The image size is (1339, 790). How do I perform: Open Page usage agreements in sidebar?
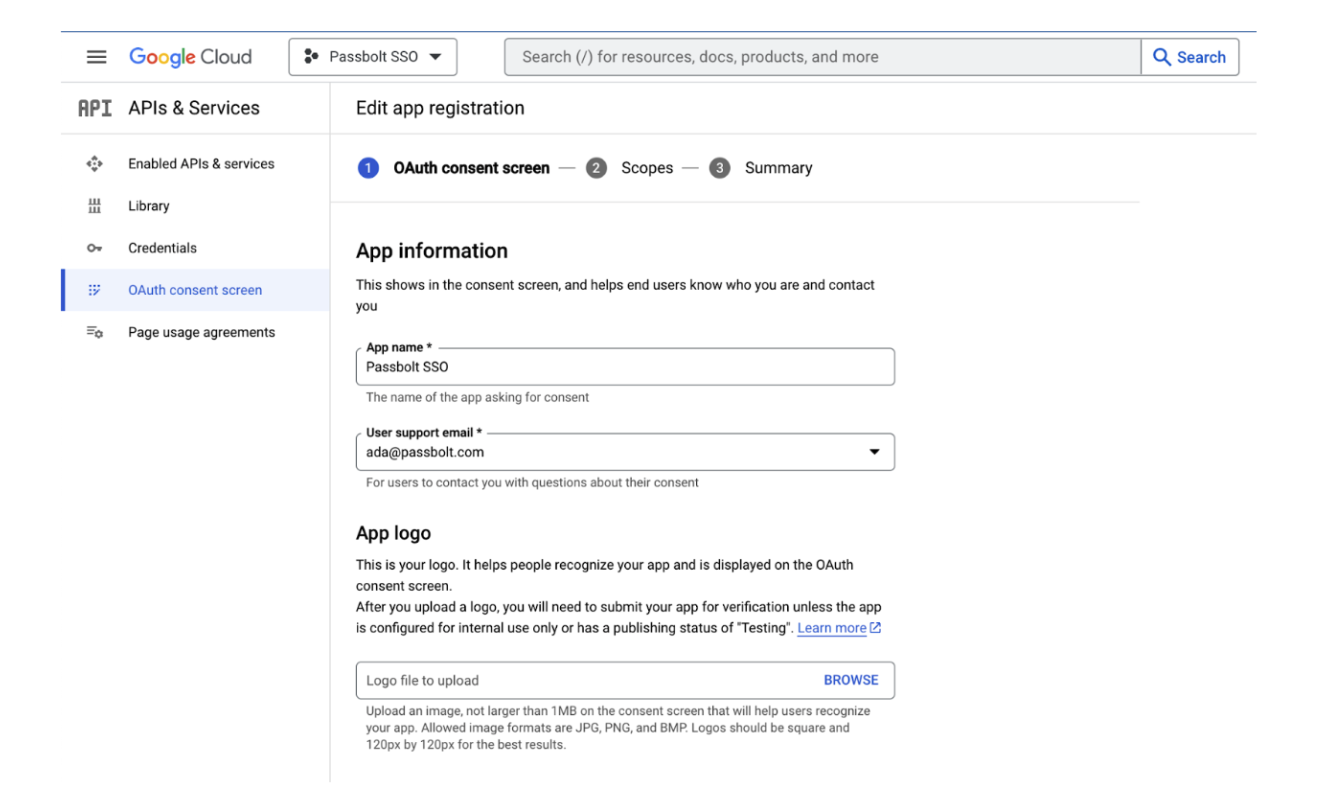click(x=201, y=332)
